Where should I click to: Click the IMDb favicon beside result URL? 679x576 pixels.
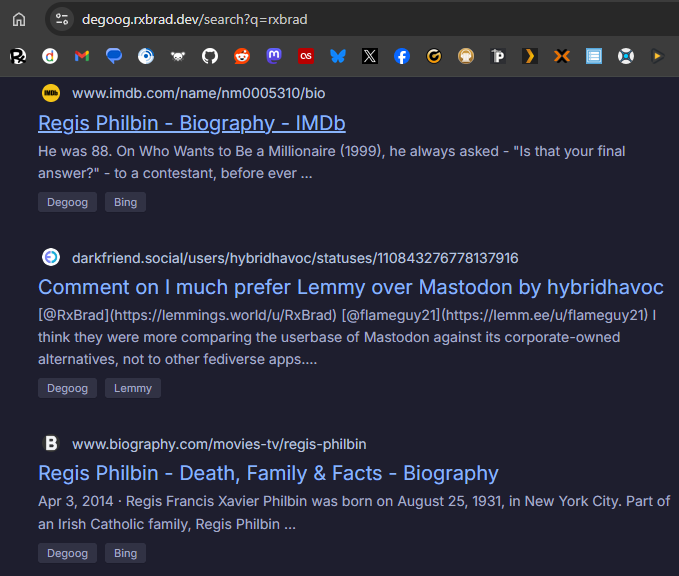[51, 93]
